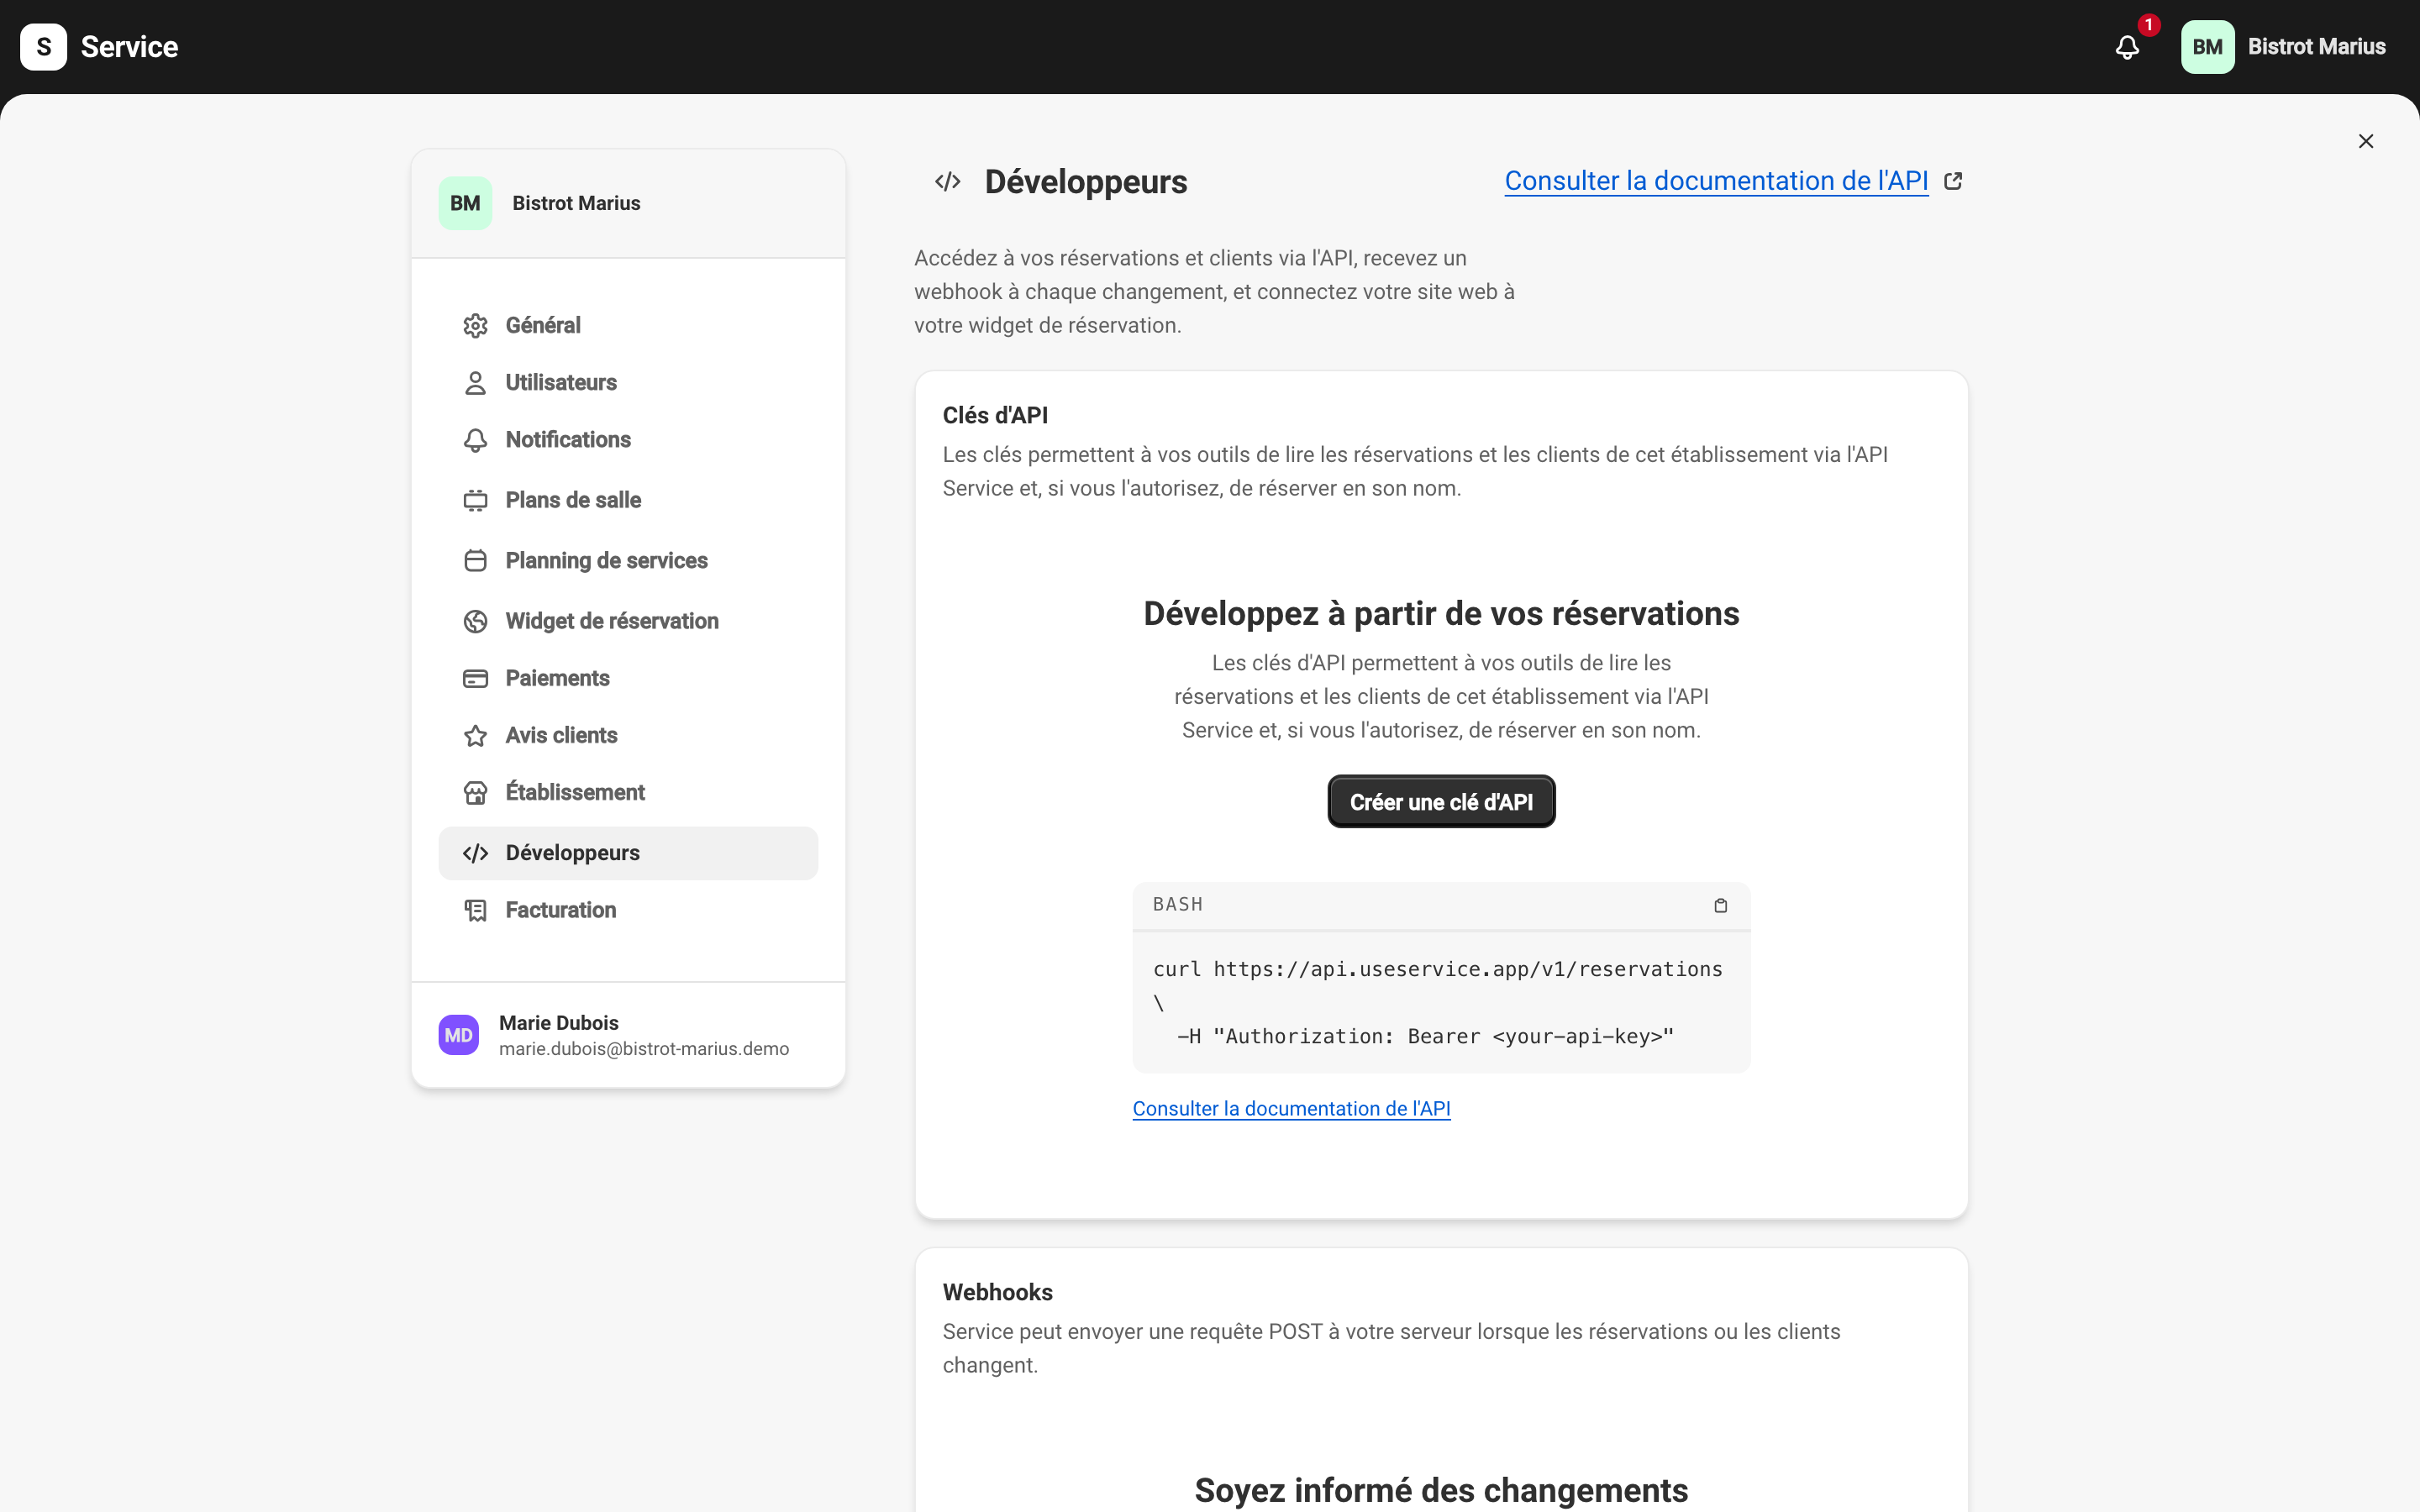This screenshot has height=1512, width=2420.
Task: Click the Webhooks section title
Action: tap(997, 1293)
